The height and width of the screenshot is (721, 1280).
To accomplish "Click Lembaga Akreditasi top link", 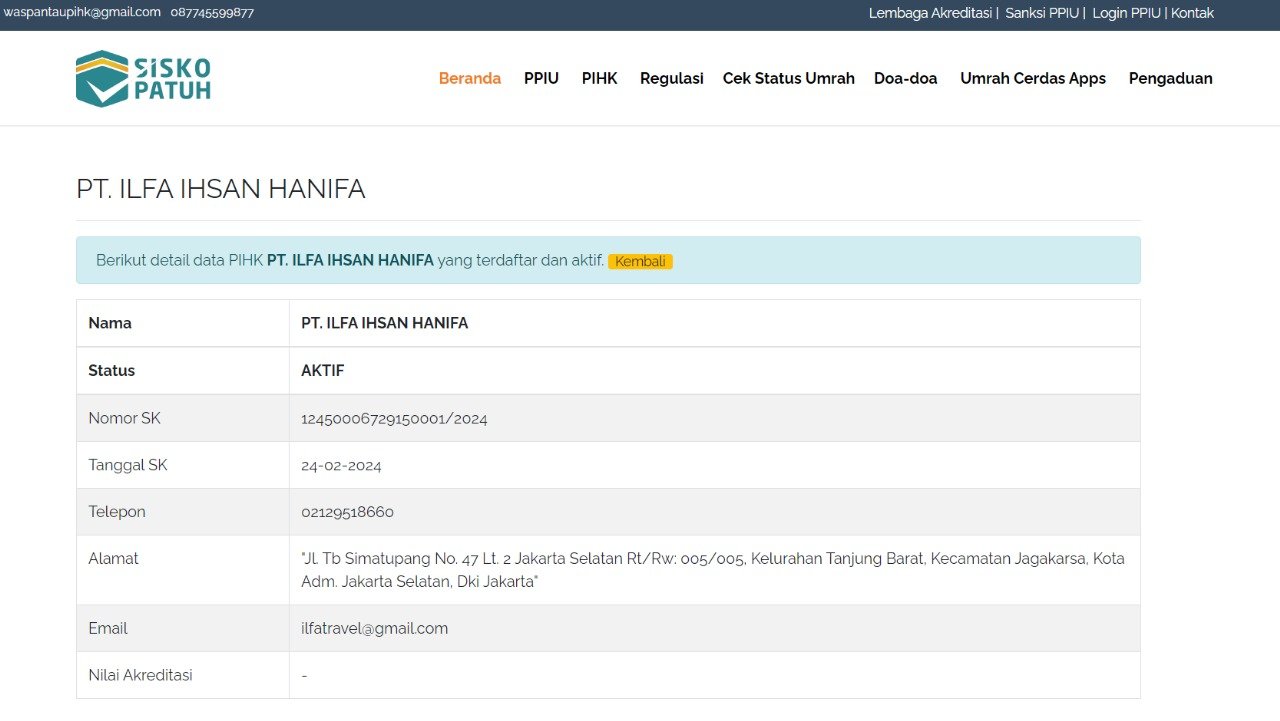I will [x=929, y=13].
